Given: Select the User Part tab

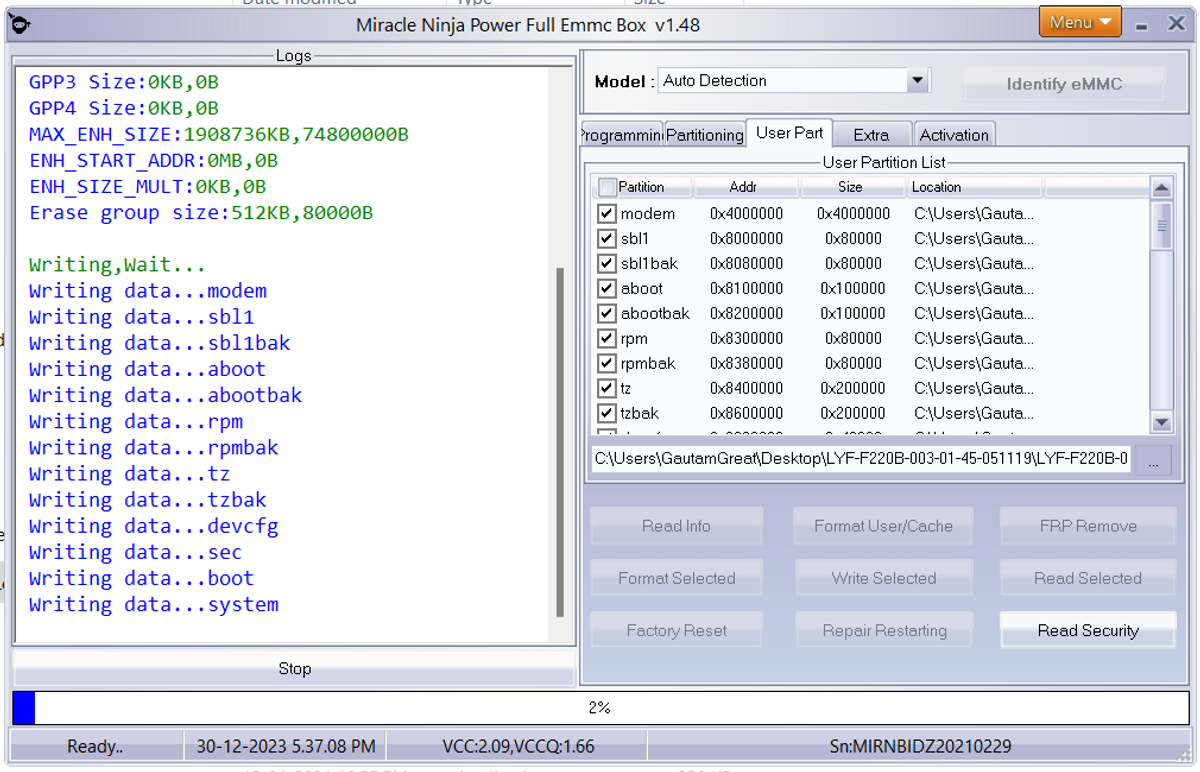Looking at the screenshot, I should click(789, 133).
